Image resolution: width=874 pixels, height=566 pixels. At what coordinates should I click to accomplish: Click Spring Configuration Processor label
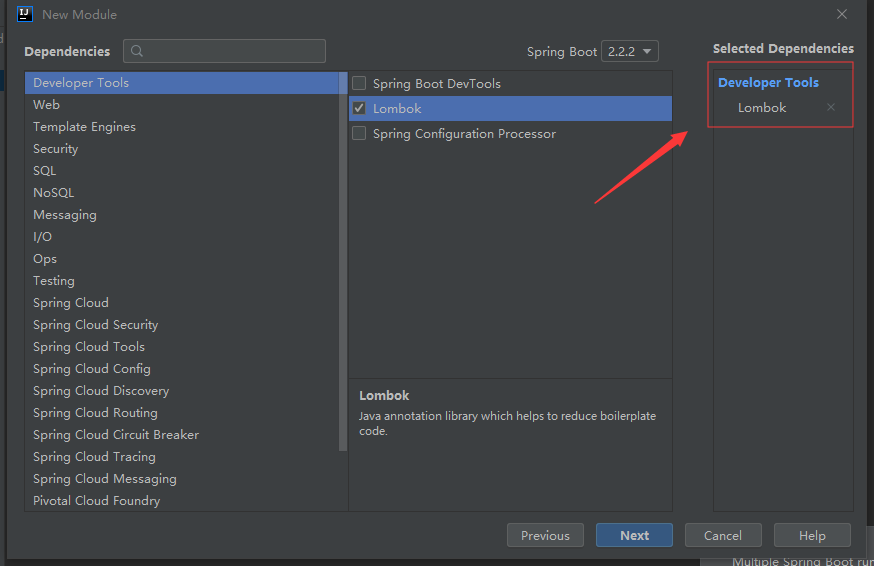(x=464, y=134)
